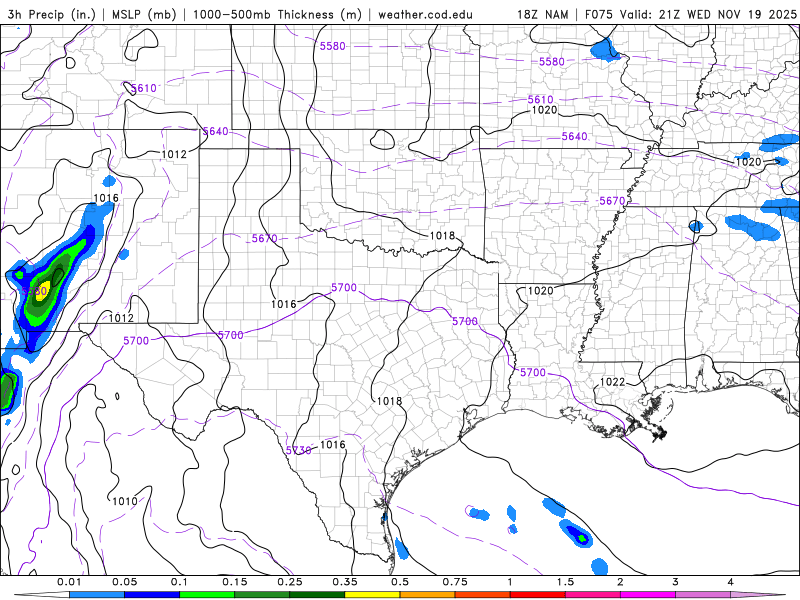Click the green precipitation cell in the Gulf
Image resolution: width=800 pixels, height=600 pixels.
(582, 537)
